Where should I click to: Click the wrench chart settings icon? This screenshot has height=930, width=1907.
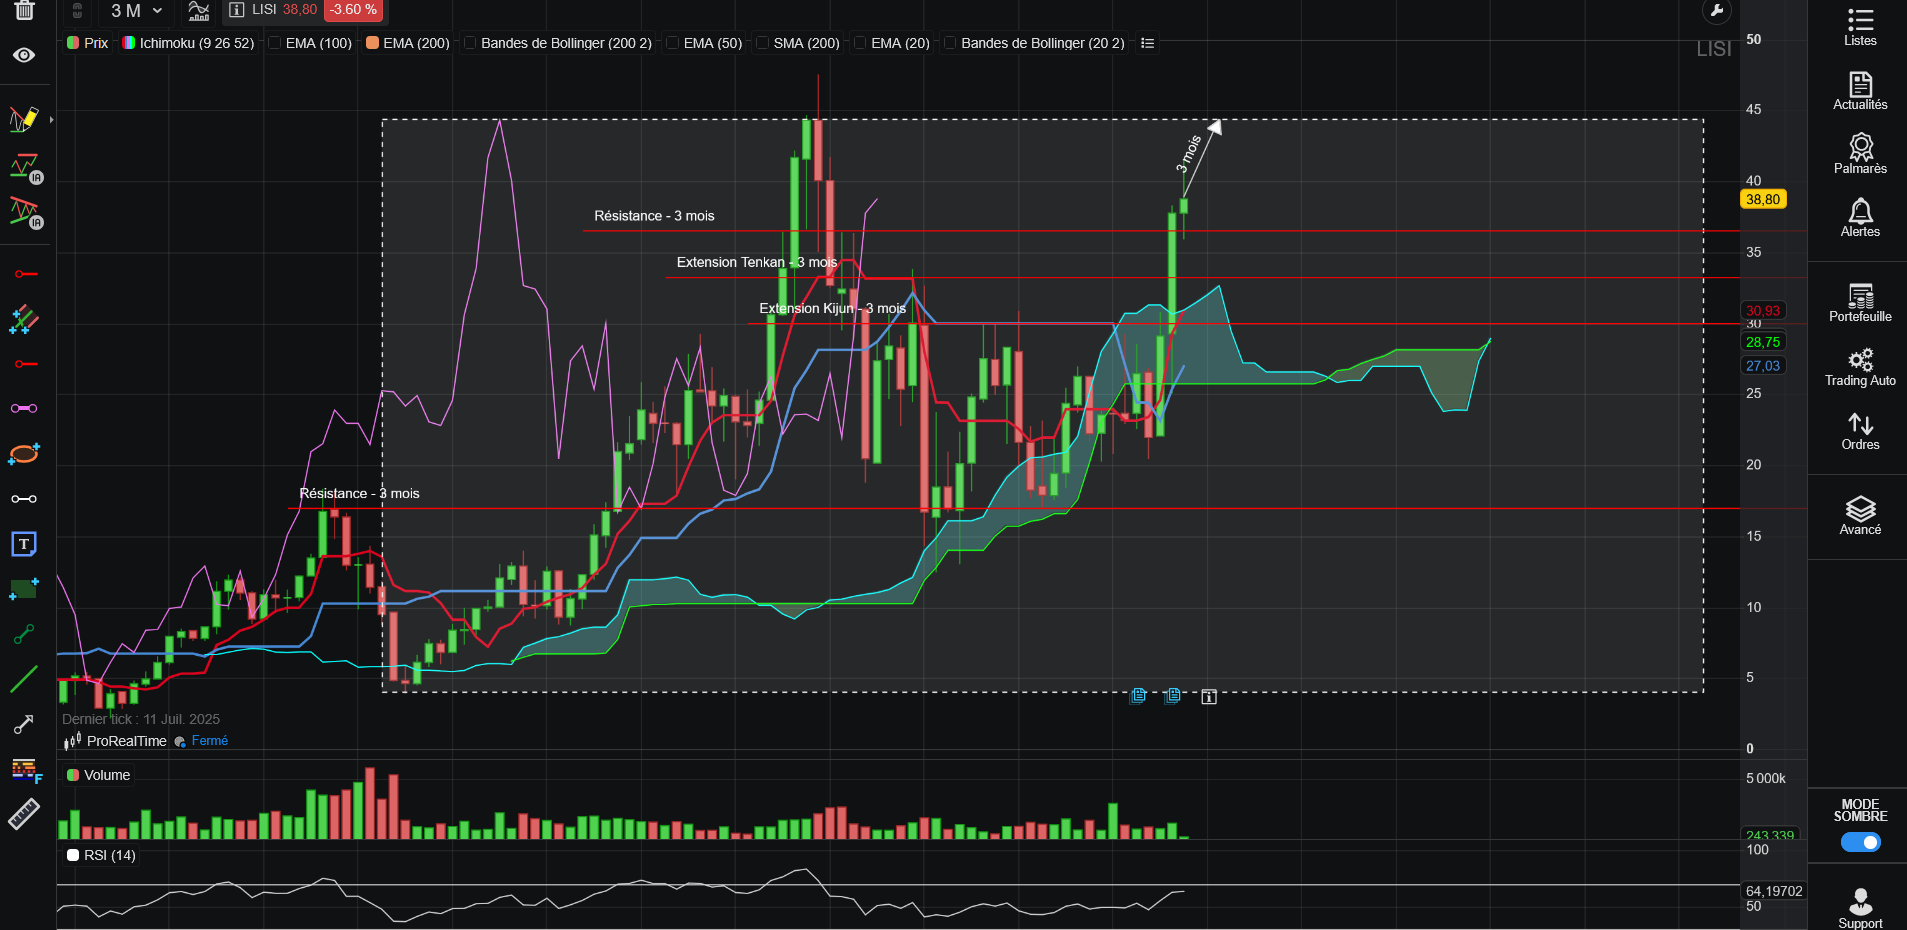(1716, 11)
